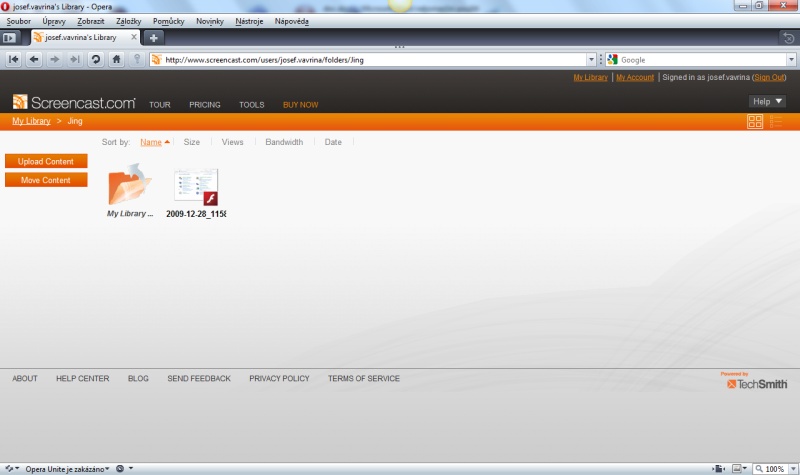Open the My Account link

pos(635,78)
